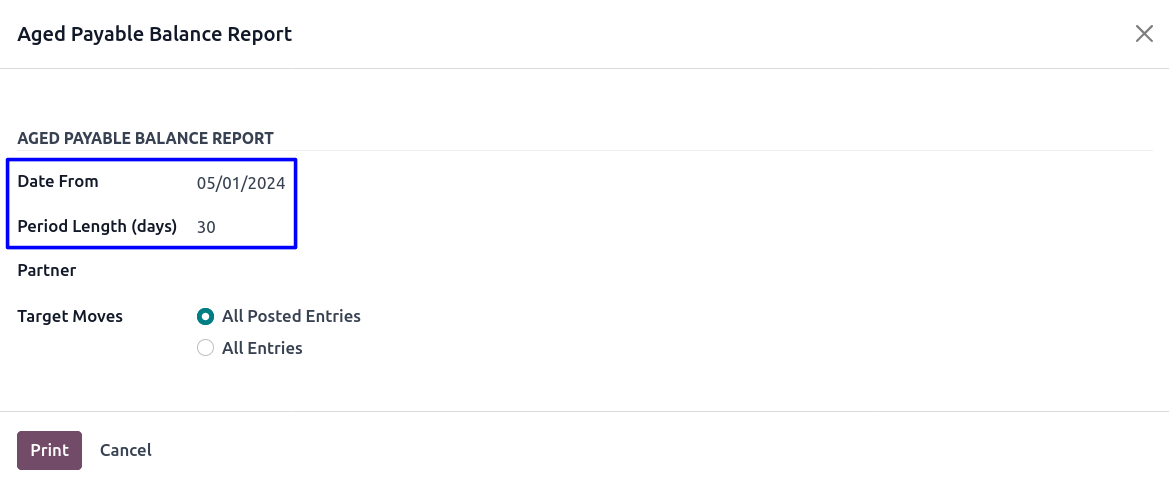Select the All Posted Entries radio button
Image resolution: width=1169 pixels, height=488 pixels.
point(206,316)
